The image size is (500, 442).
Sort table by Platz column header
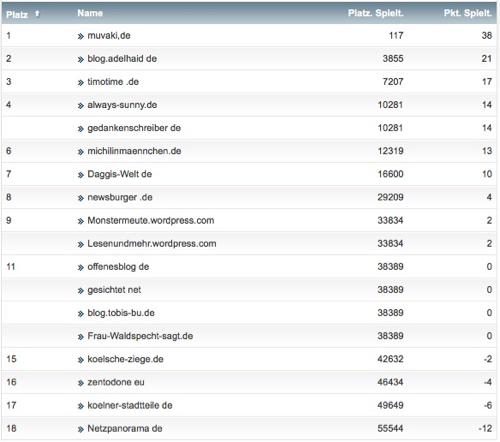point(17,15)
